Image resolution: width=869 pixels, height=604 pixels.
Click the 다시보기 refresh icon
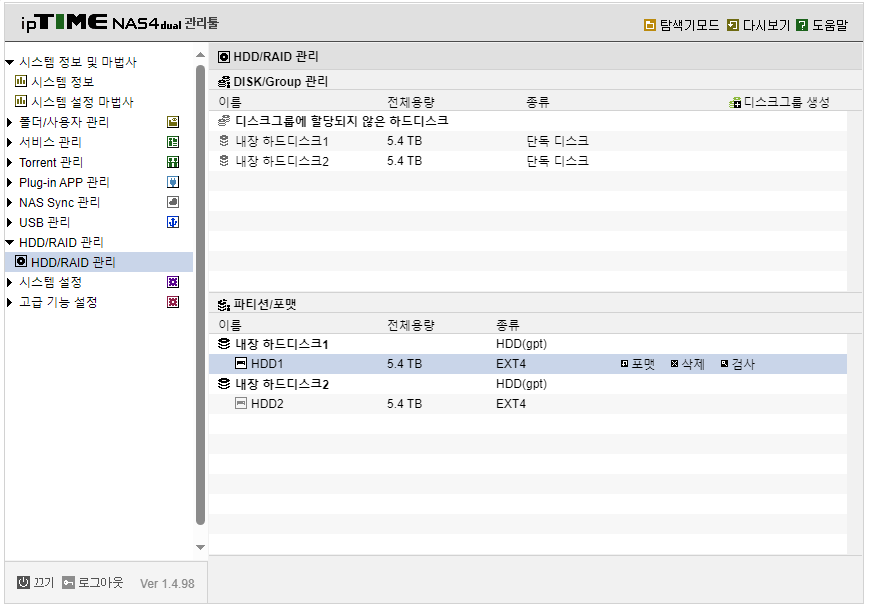click(x=733, y=25)
